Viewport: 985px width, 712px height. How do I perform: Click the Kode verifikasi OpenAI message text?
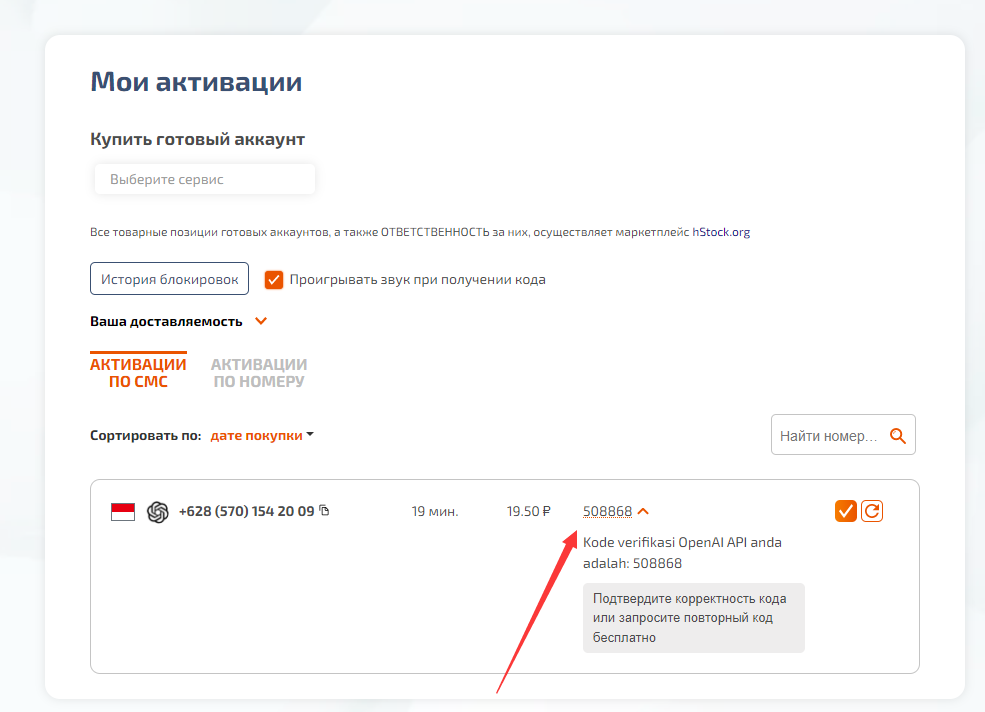click(682, 553)
